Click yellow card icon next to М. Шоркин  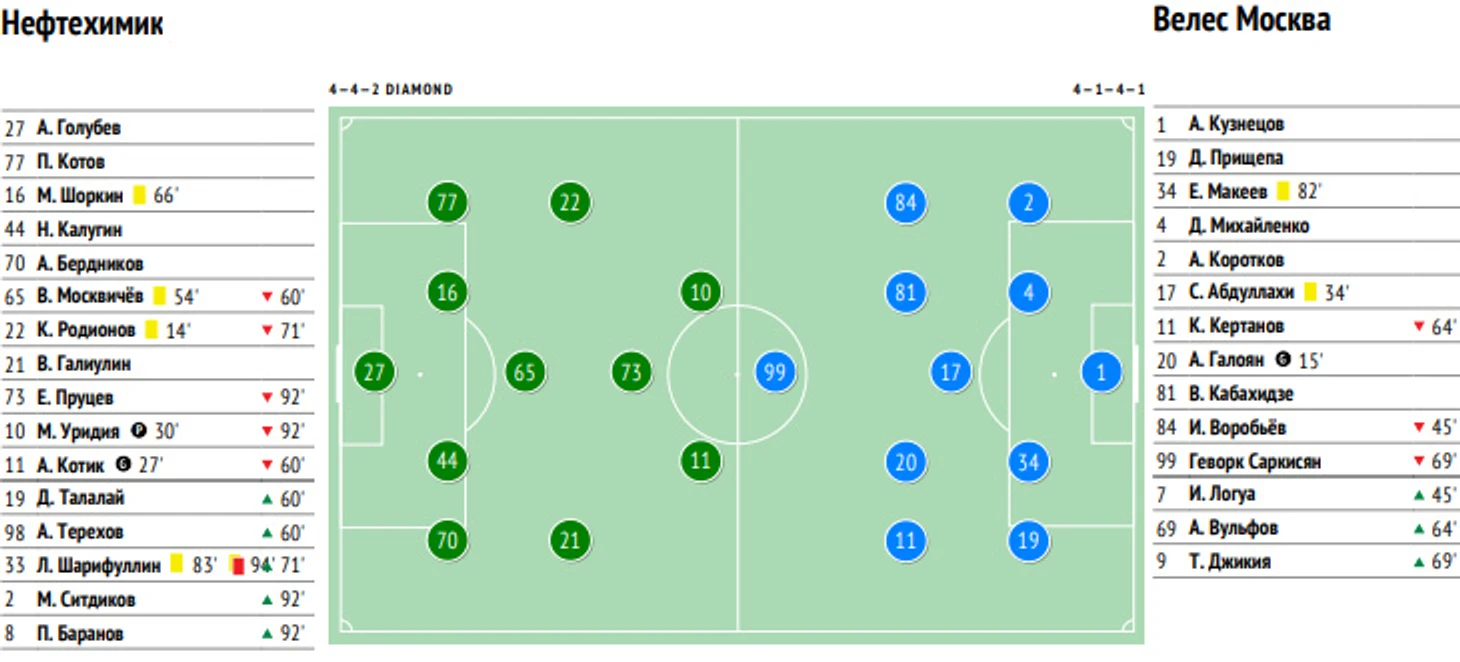(139, 195)
